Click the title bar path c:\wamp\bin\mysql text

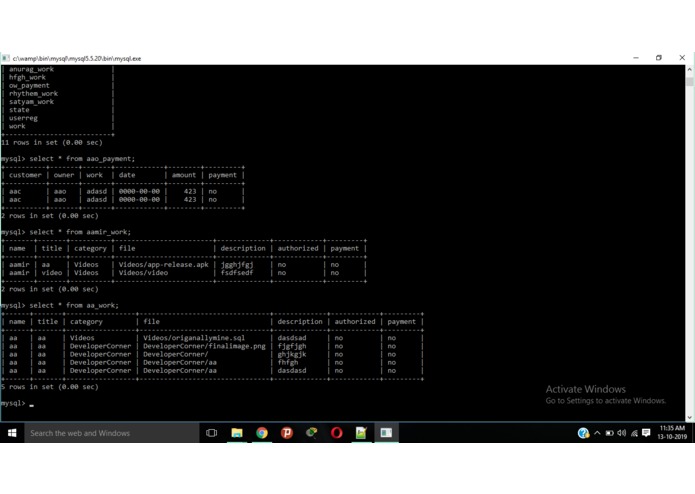[77, 58]
